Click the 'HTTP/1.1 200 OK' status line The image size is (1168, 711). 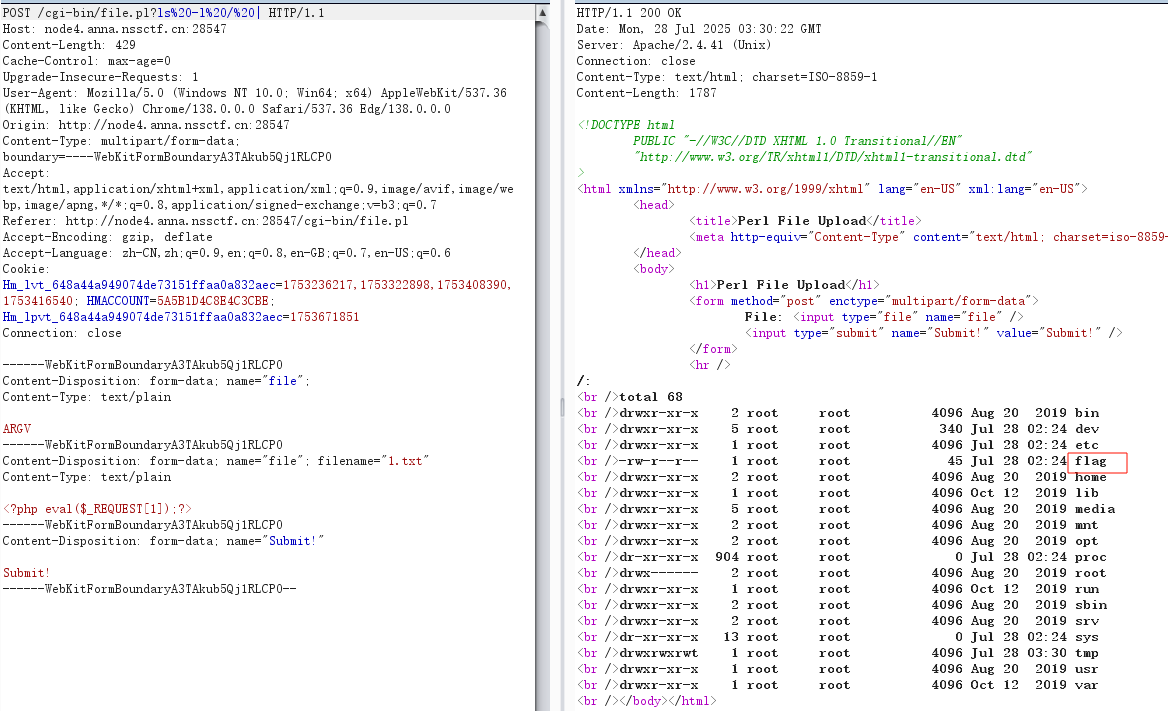coord(629,13)
